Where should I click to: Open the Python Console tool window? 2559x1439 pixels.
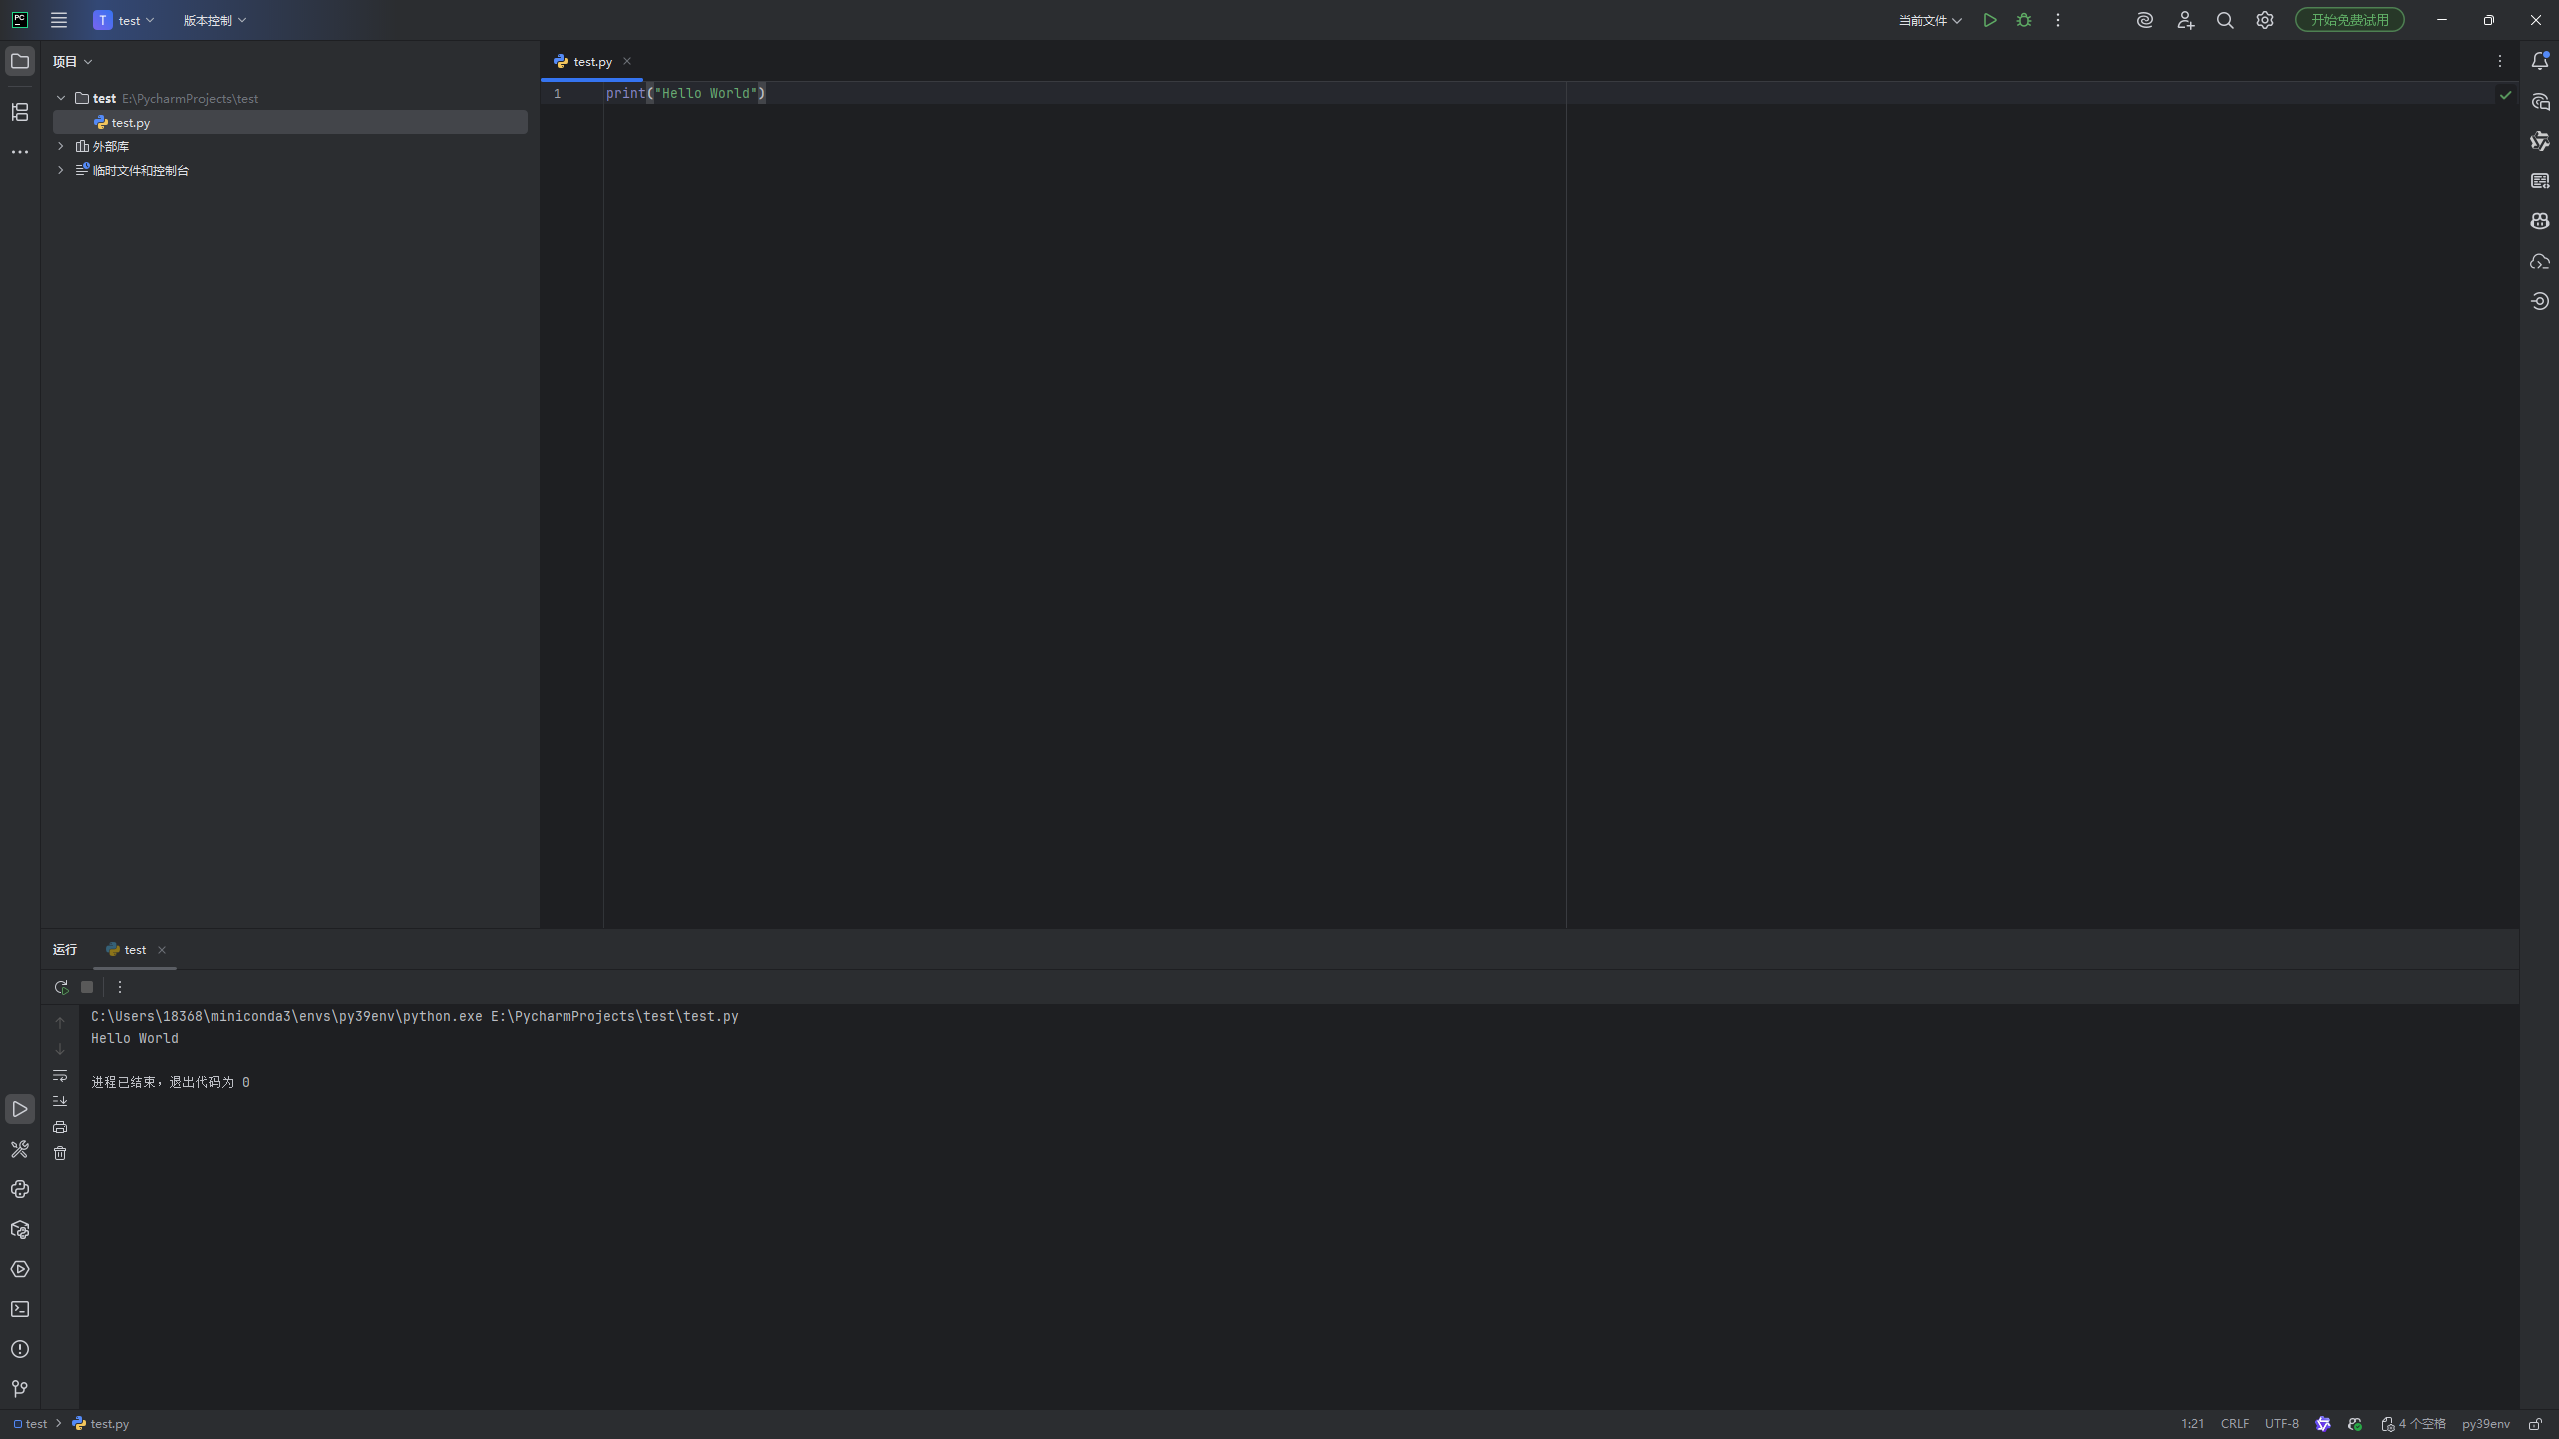tap(20, 1189)
